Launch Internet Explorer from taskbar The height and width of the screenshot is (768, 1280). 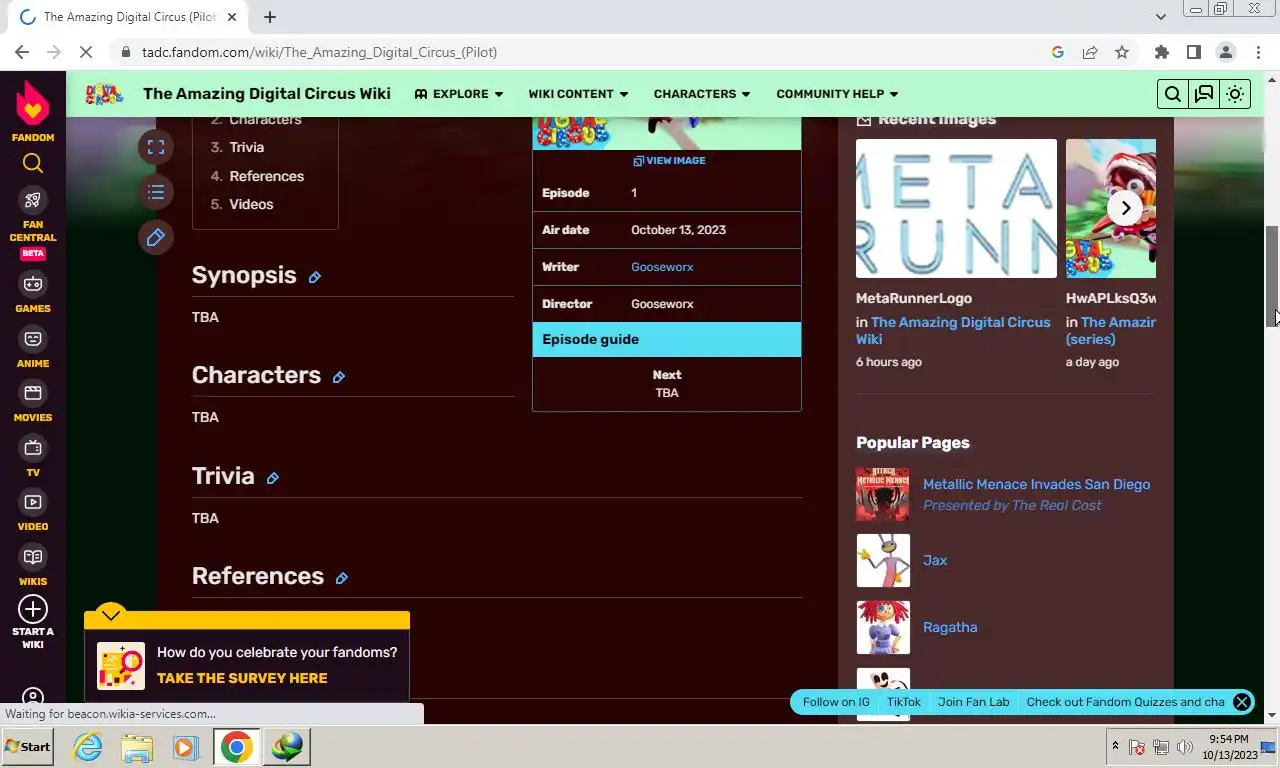88,747
